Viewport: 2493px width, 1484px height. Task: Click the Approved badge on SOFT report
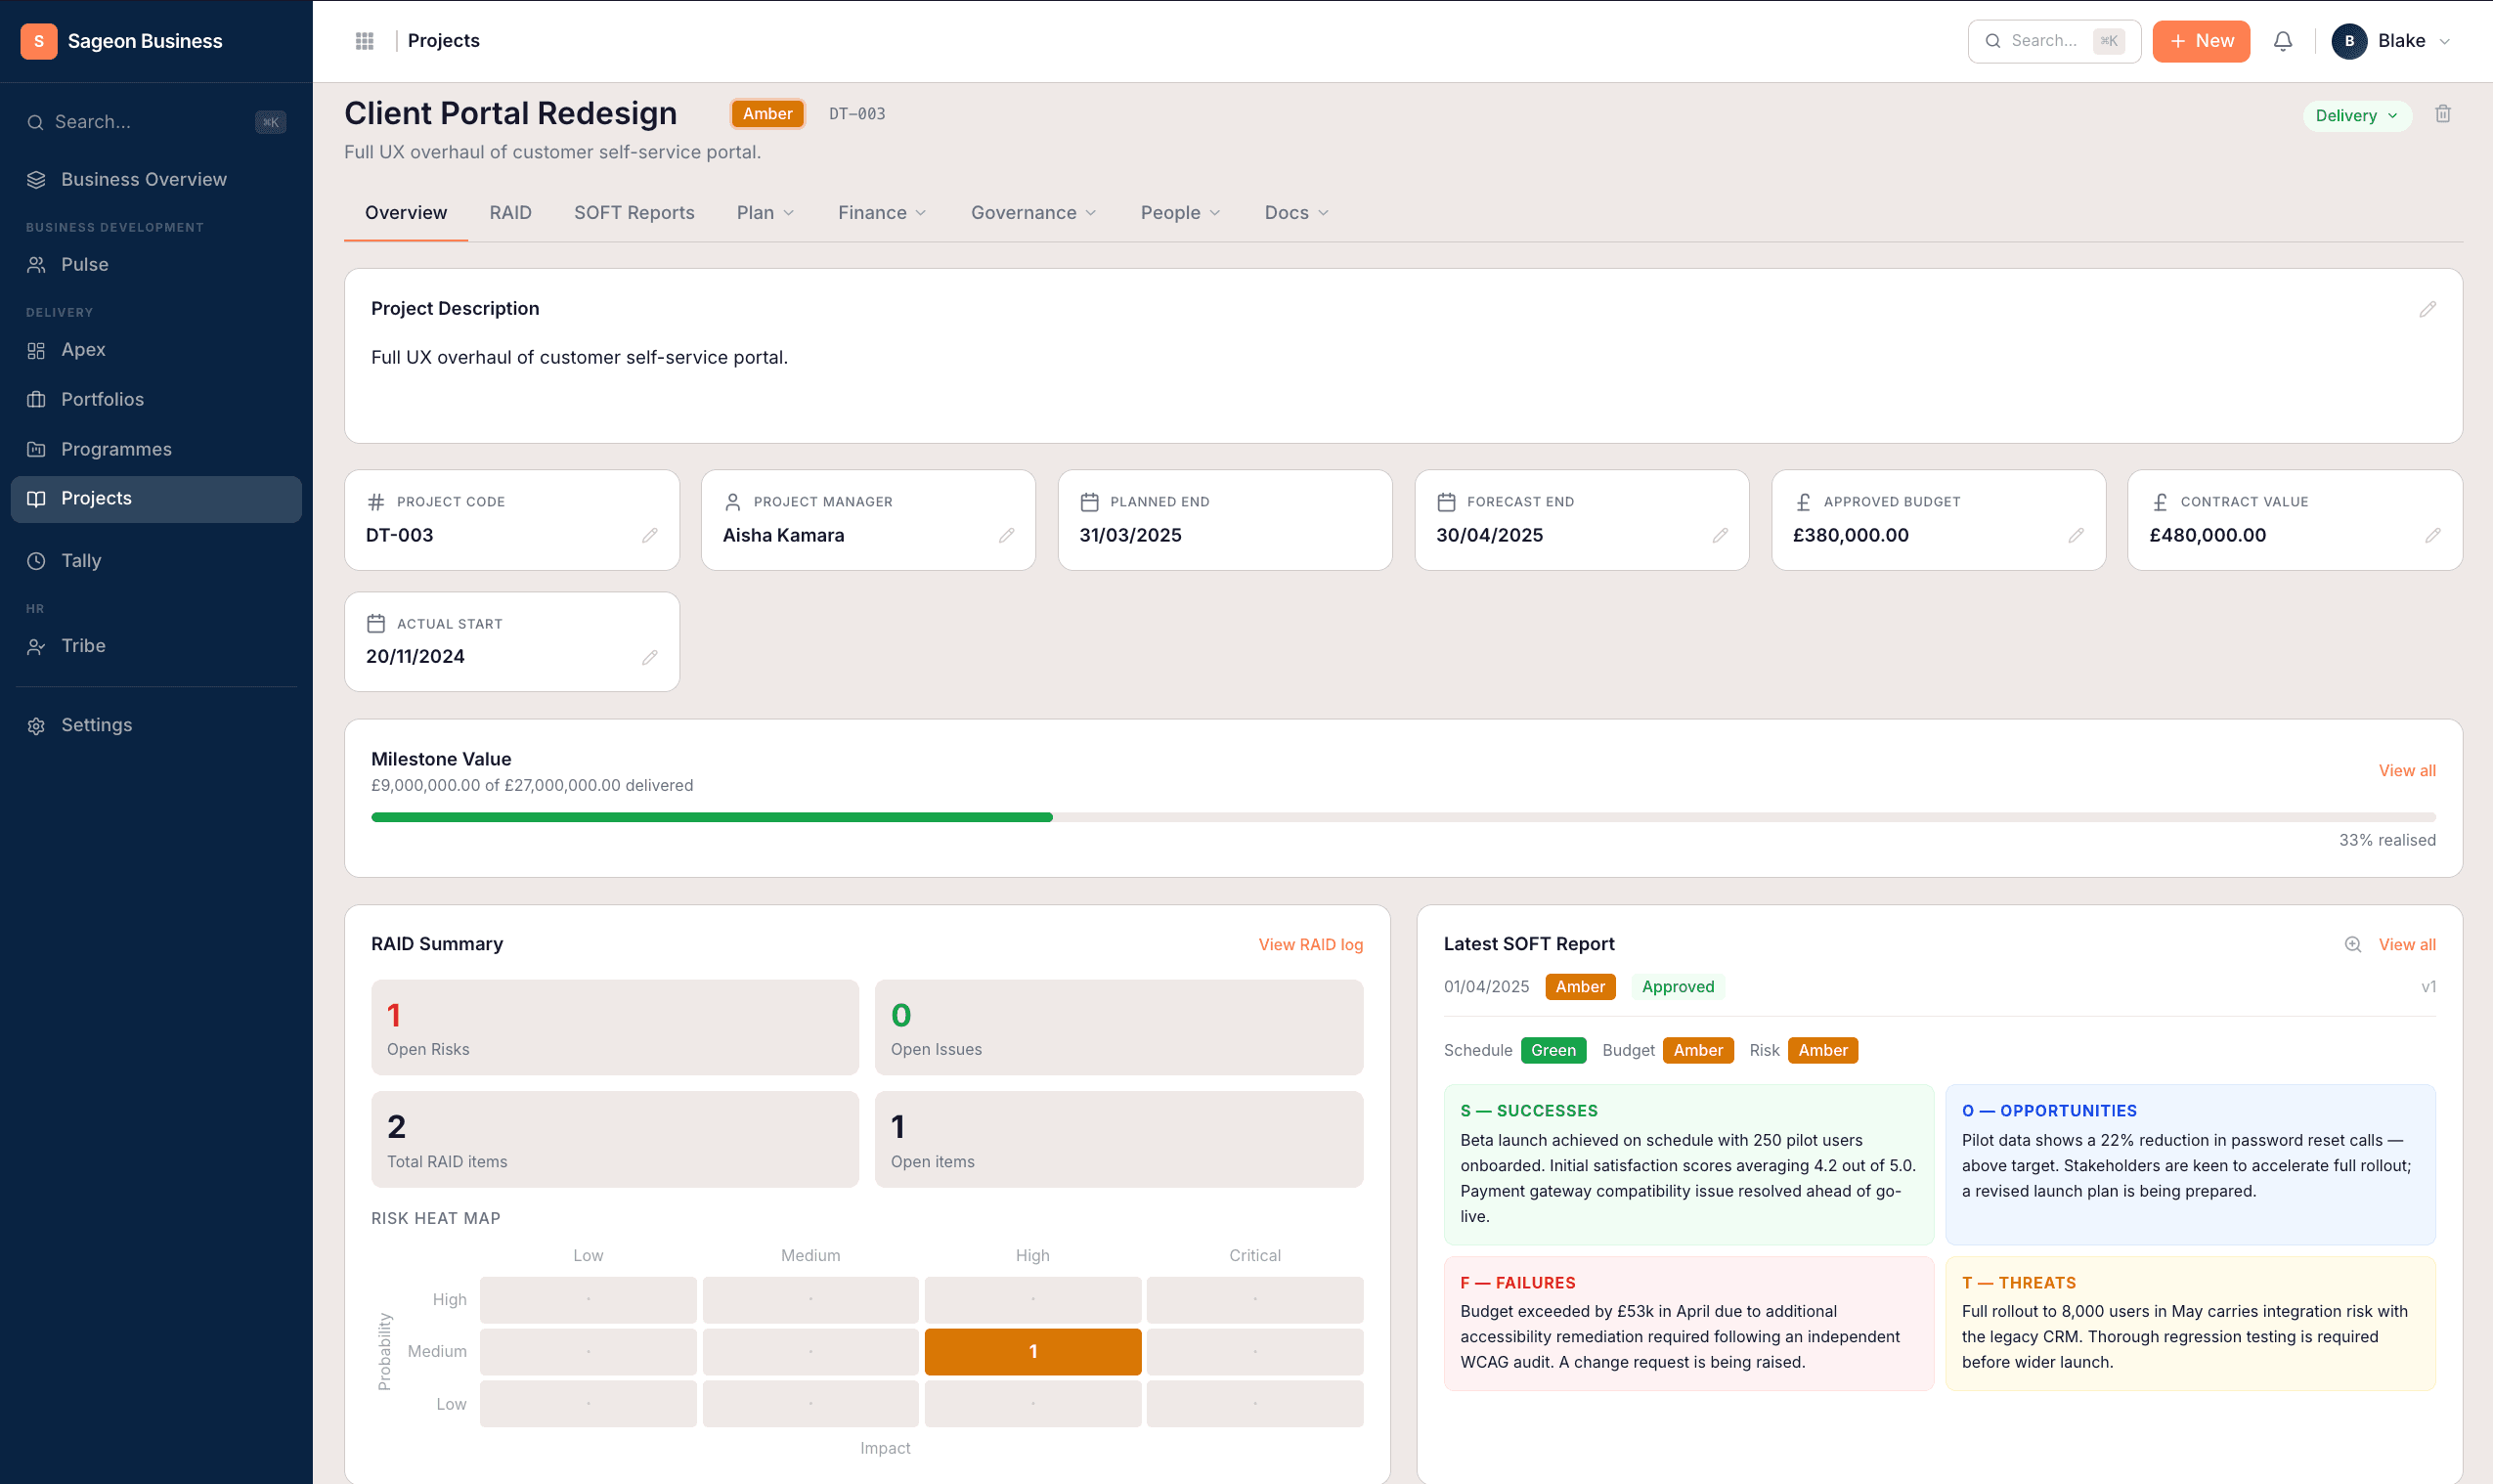coord(1677,987)
